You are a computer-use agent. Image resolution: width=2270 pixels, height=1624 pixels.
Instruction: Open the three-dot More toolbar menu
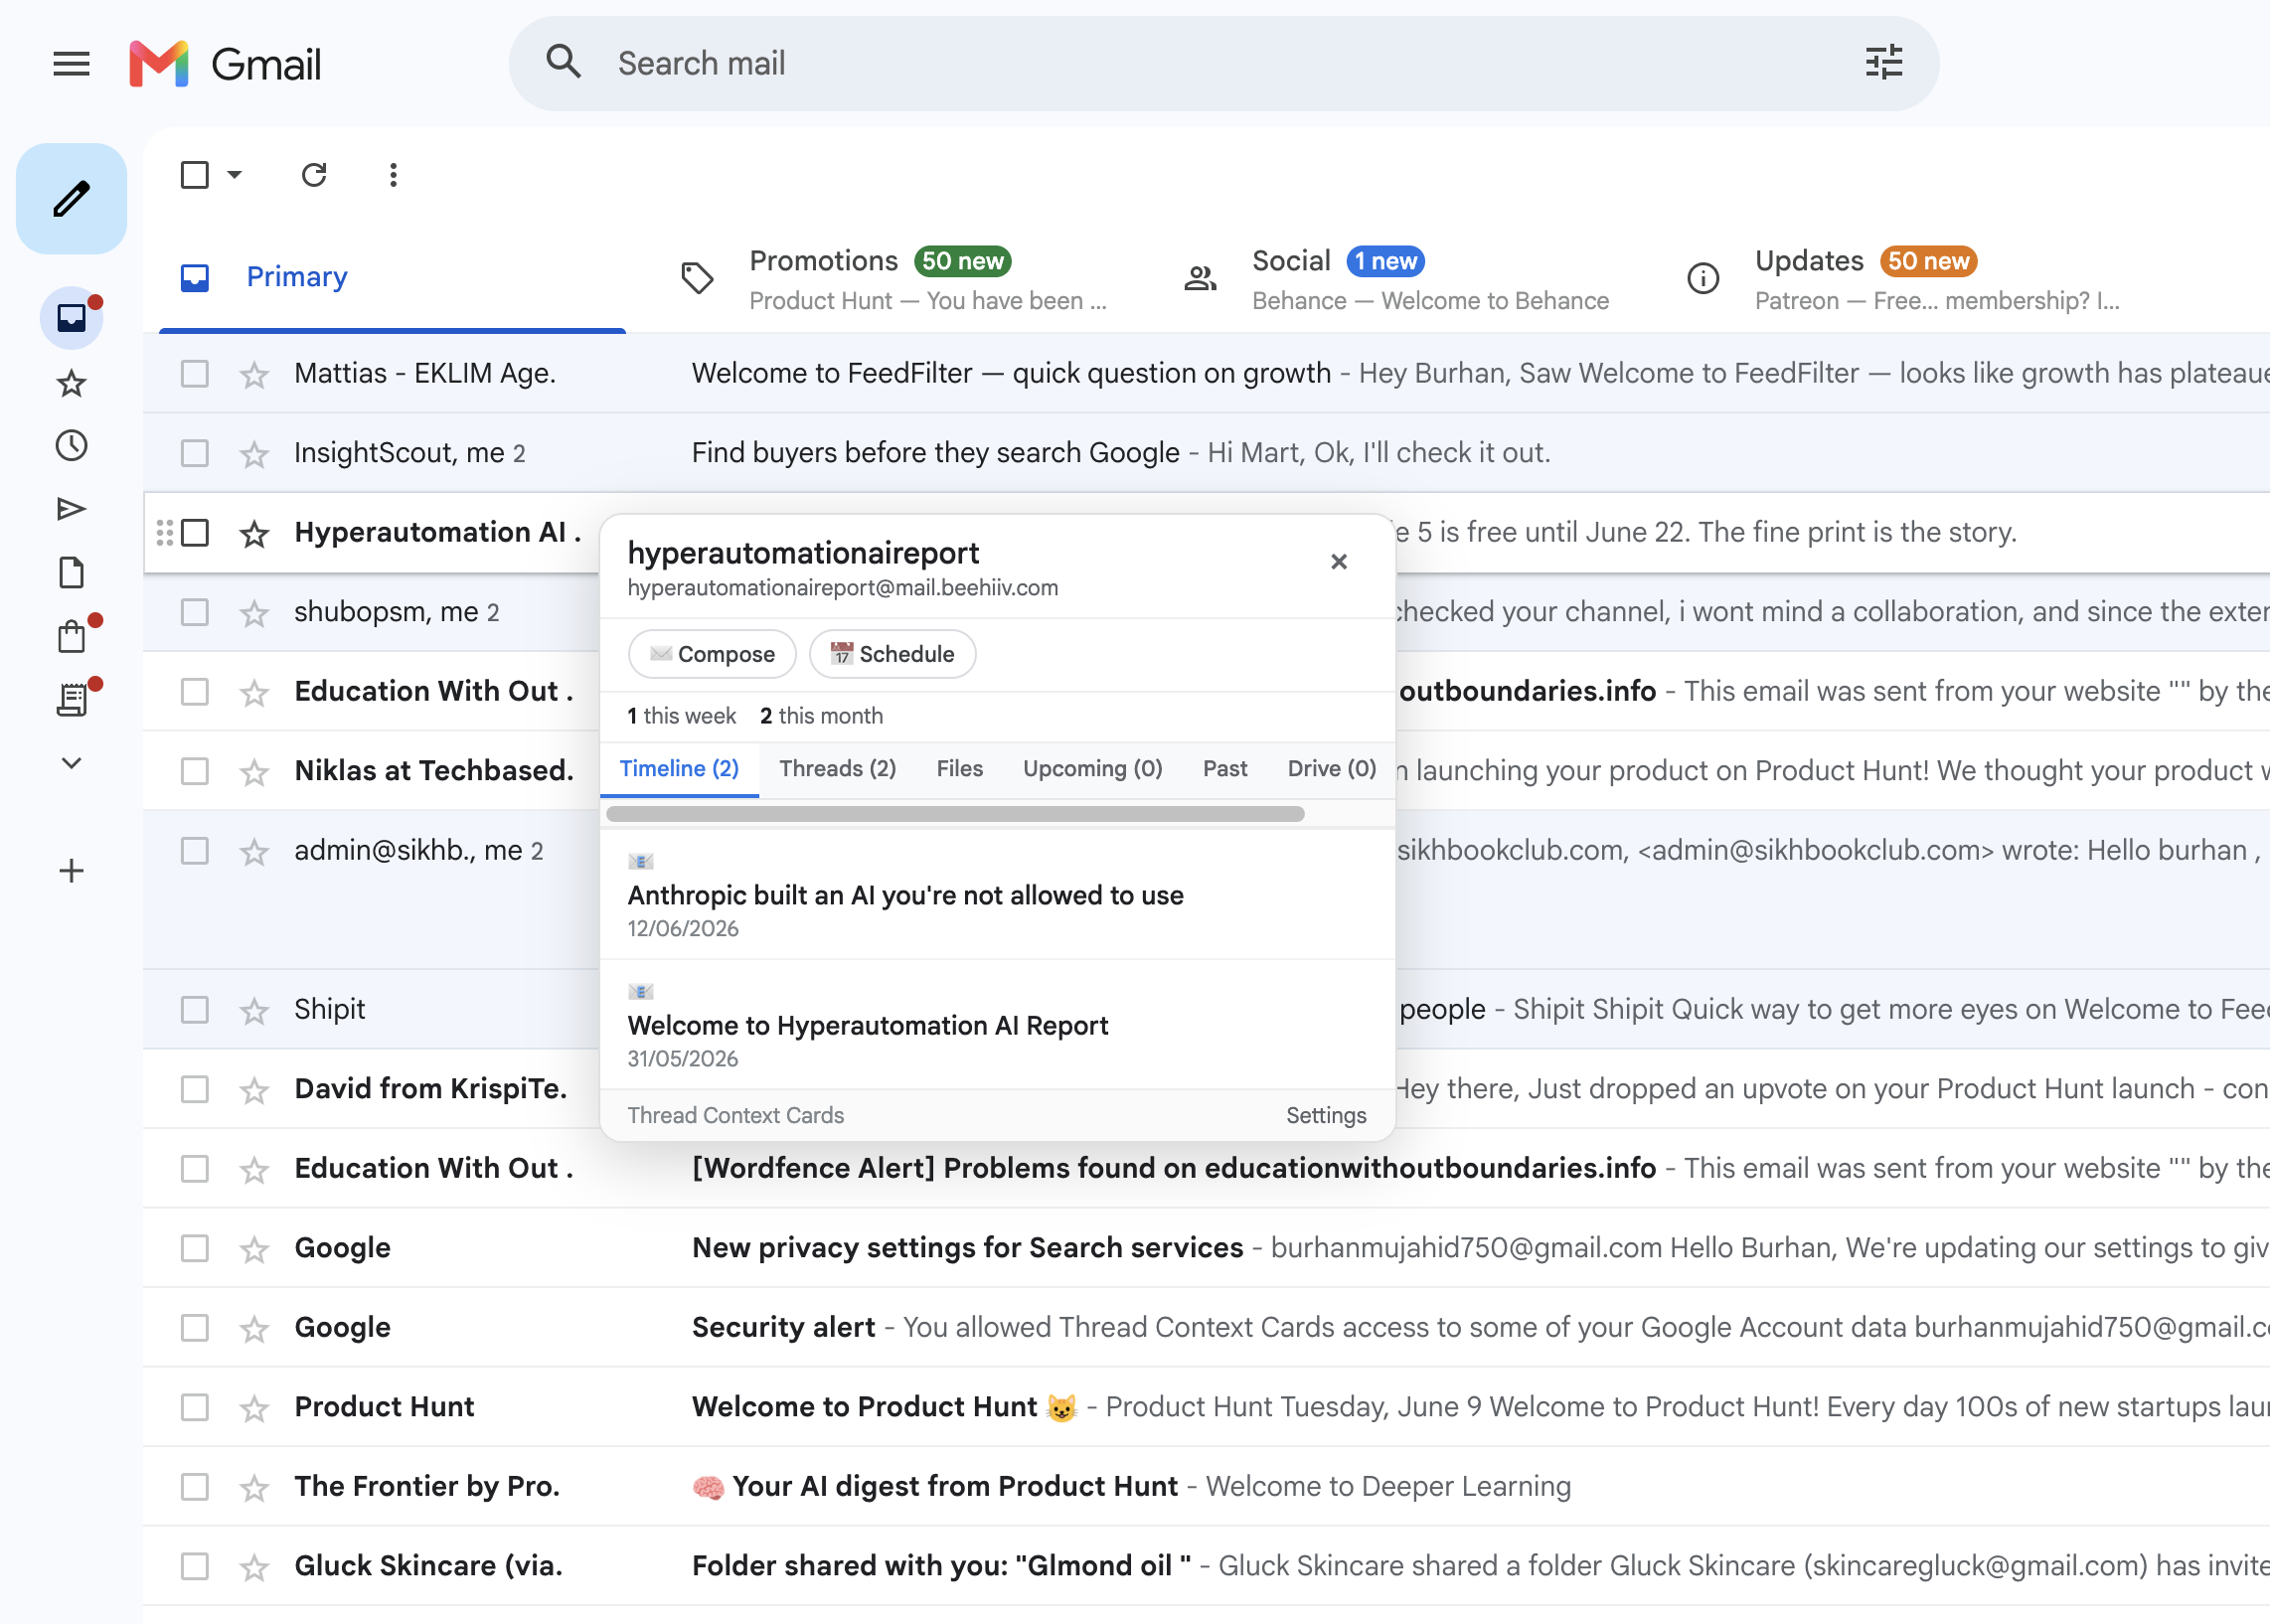coord(393,175)
